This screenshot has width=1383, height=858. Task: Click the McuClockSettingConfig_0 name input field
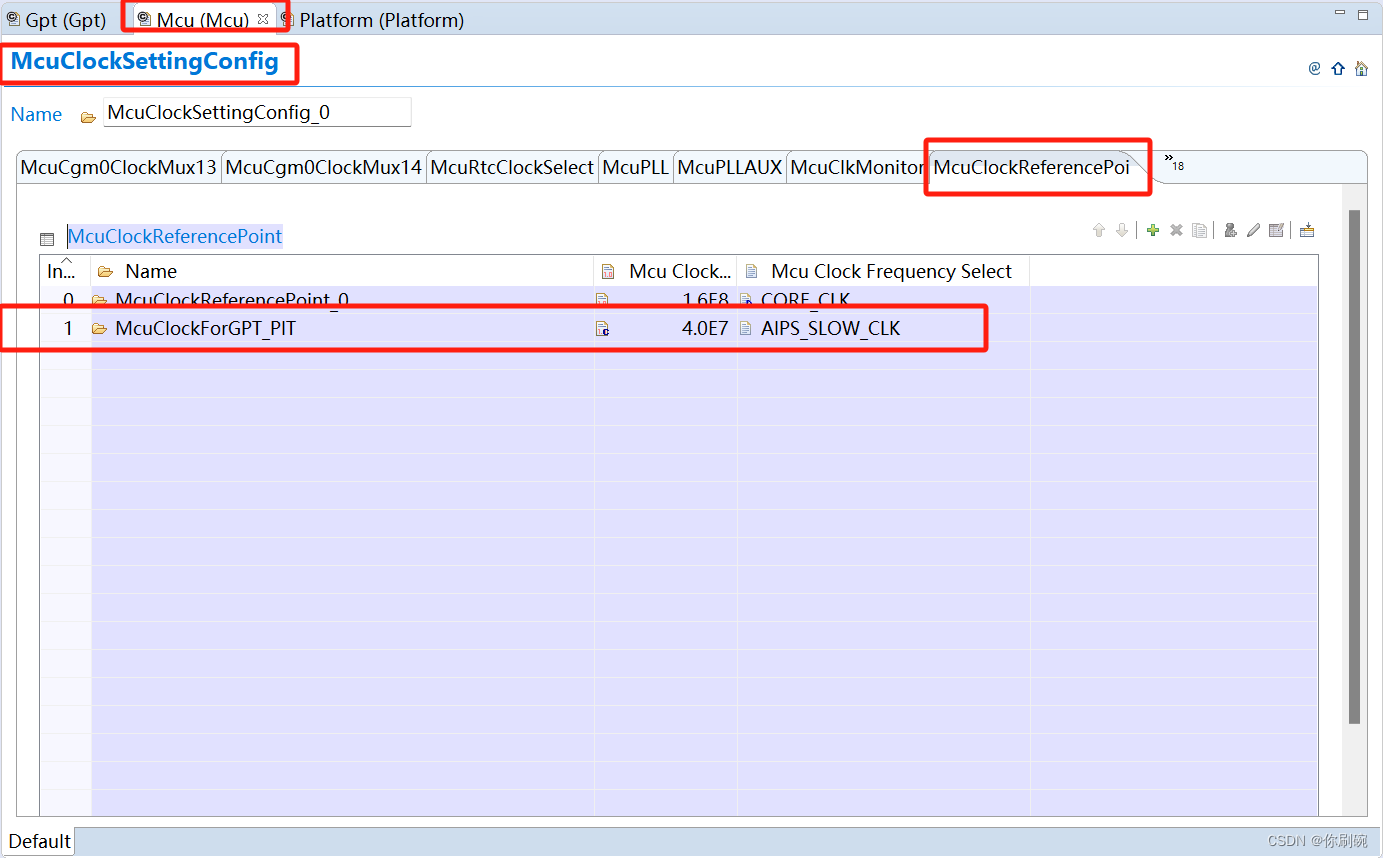pos(258,113)
